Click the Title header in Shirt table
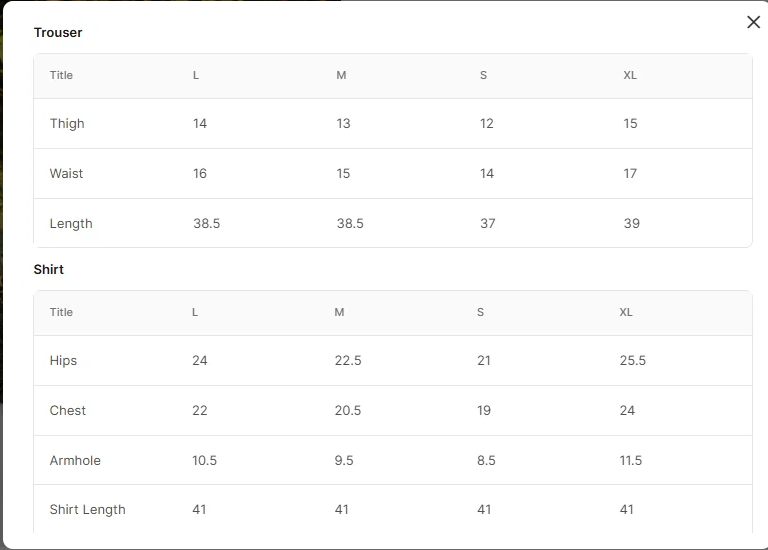The width and height of the screenshot is (768, 550). [61, 312]
